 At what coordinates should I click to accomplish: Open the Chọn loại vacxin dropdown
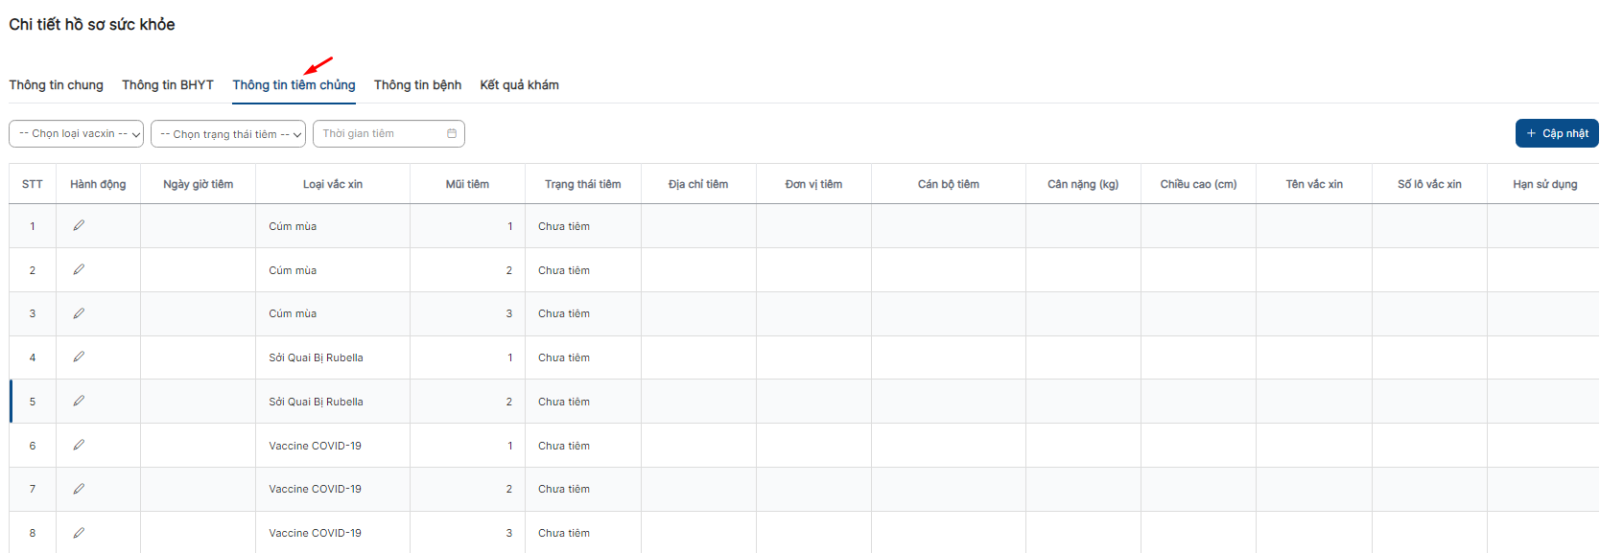[77, 134]
